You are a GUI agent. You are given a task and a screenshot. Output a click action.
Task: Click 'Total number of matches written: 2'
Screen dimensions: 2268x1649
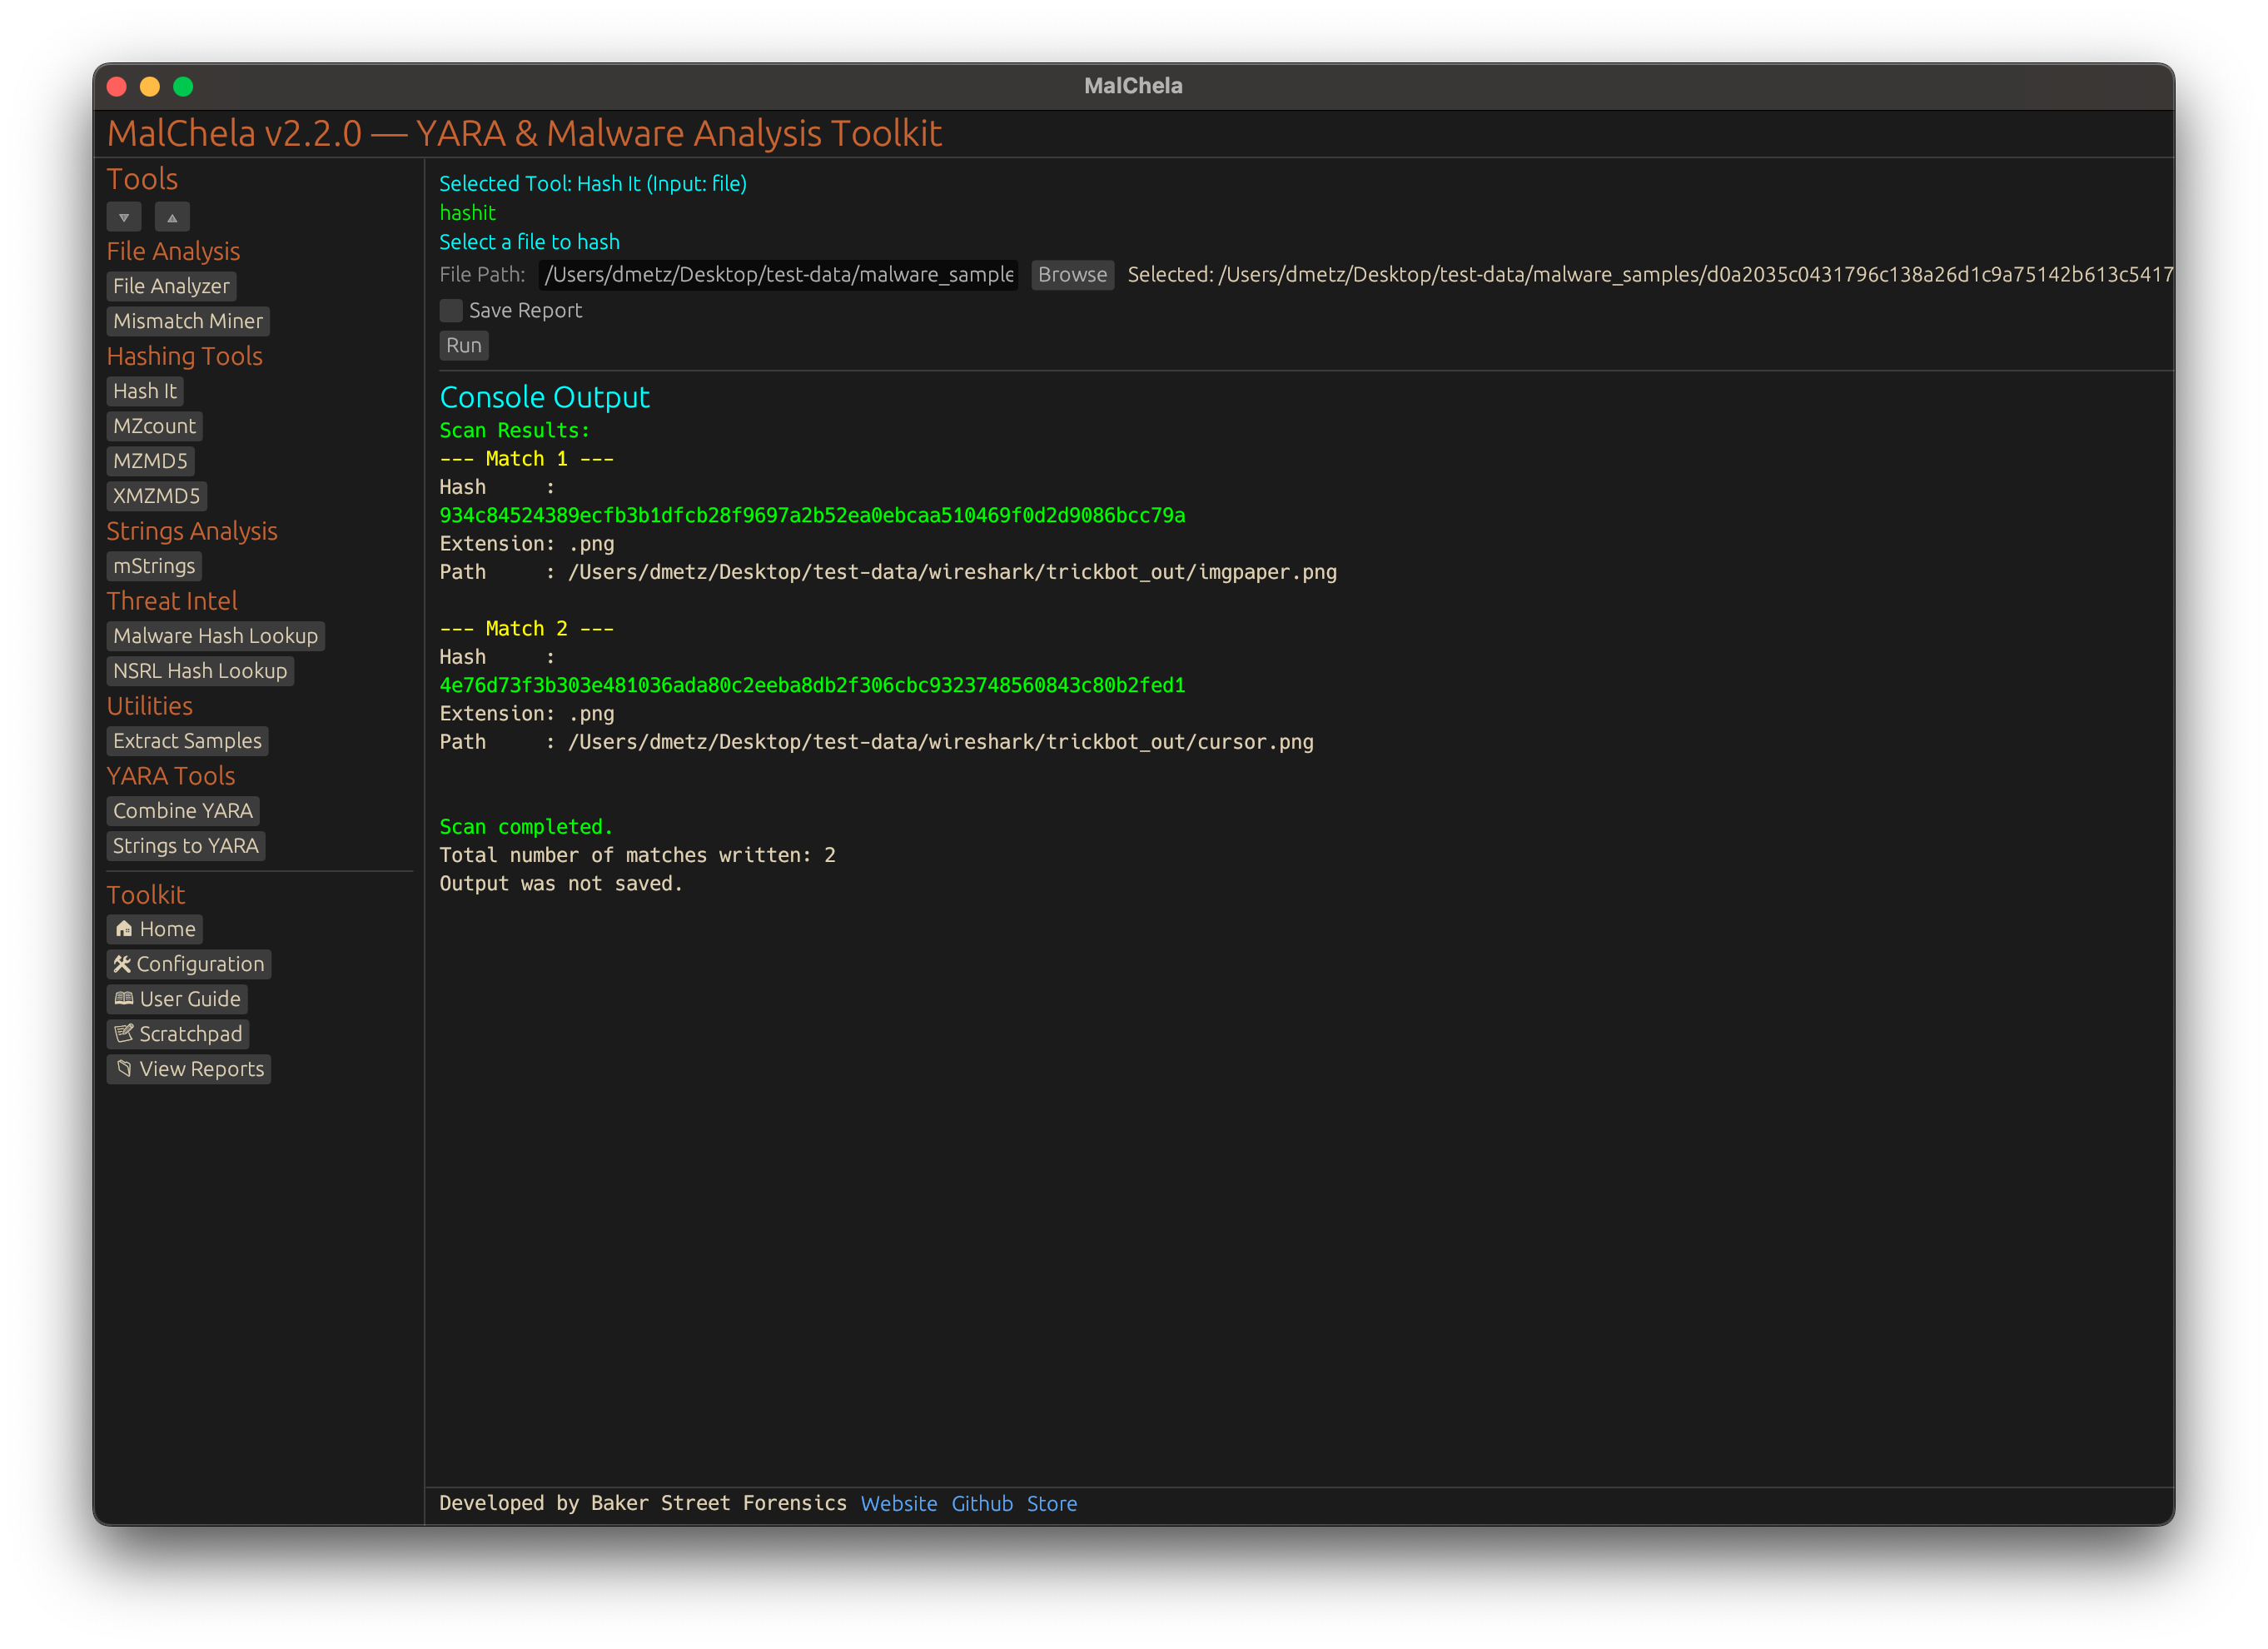[638, 855]
